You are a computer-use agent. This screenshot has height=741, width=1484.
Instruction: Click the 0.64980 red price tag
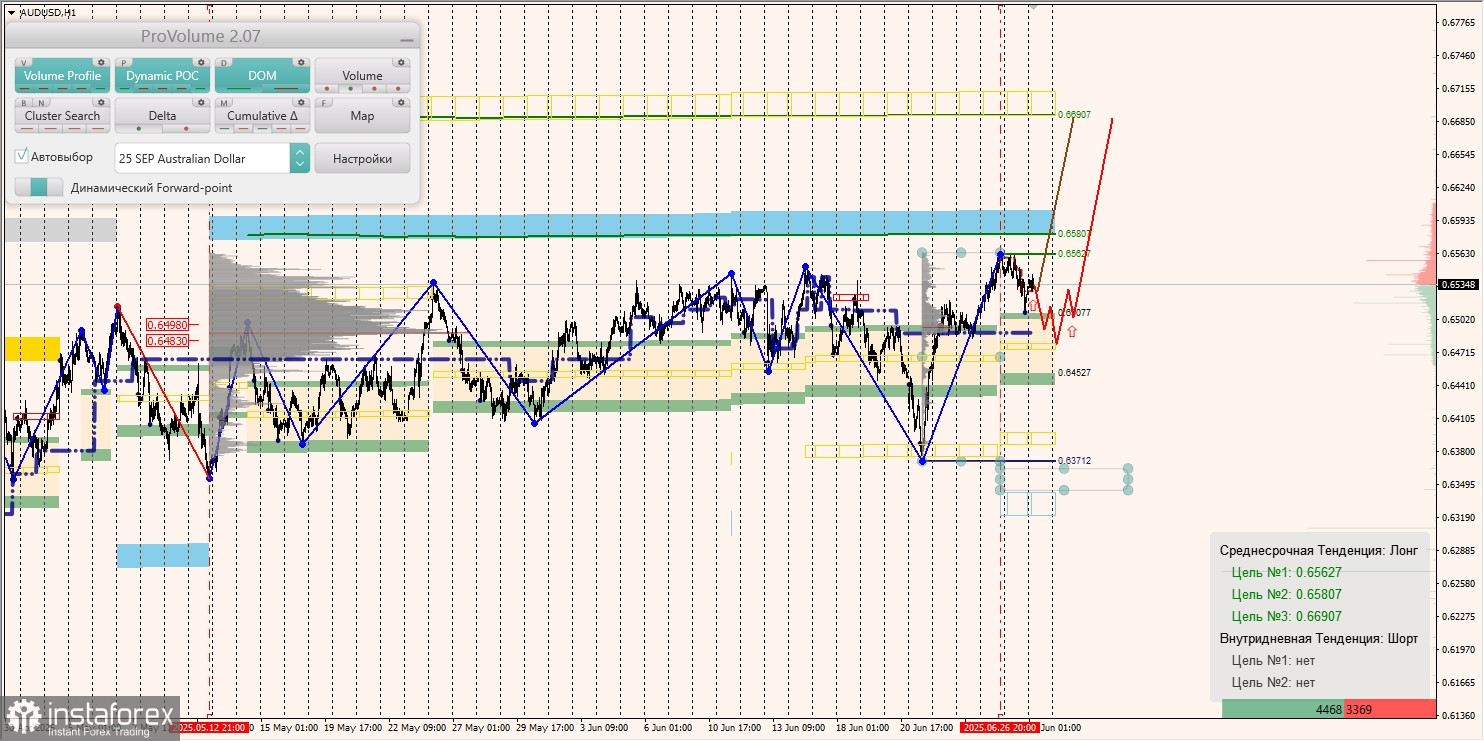[166, 324]
